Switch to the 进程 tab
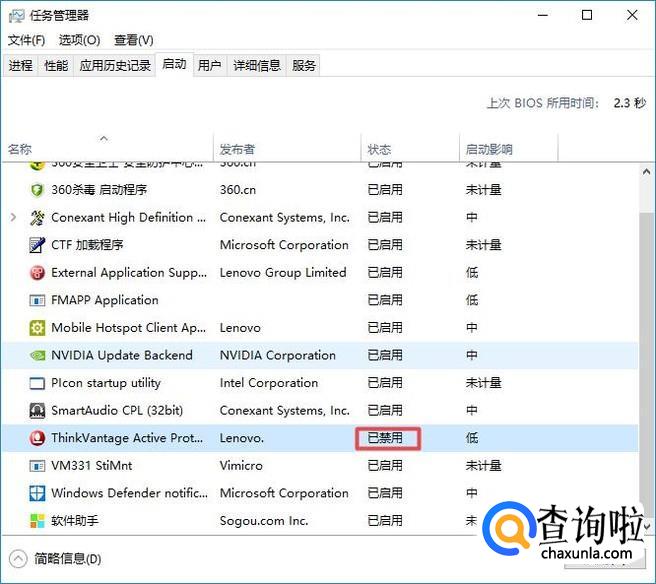This screenshot has height=584, width=656. 20,66
